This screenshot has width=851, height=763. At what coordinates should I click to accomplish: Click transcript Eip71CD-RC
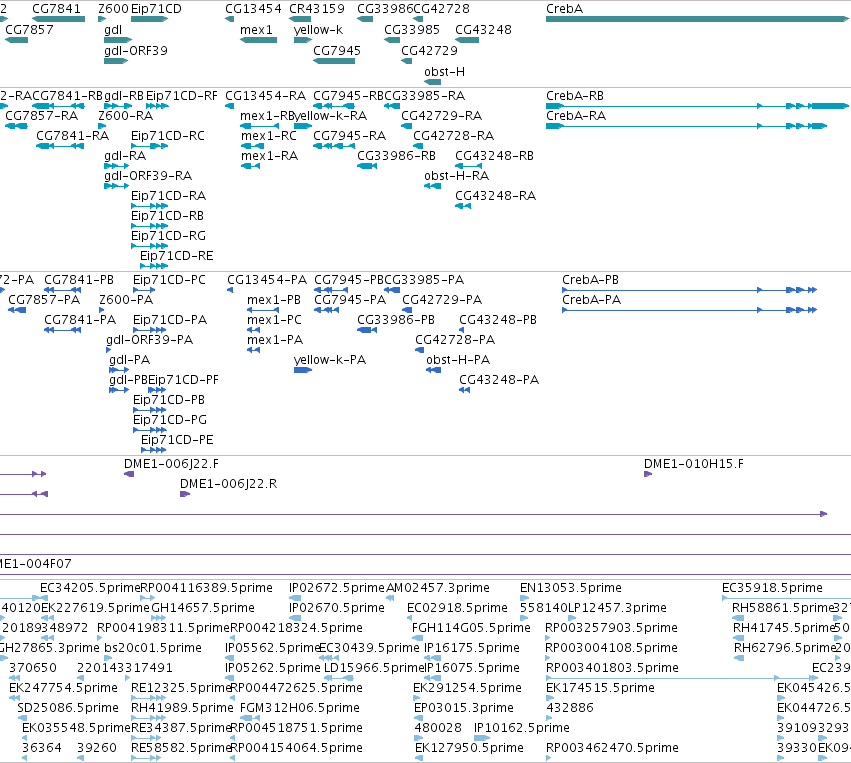149,146
